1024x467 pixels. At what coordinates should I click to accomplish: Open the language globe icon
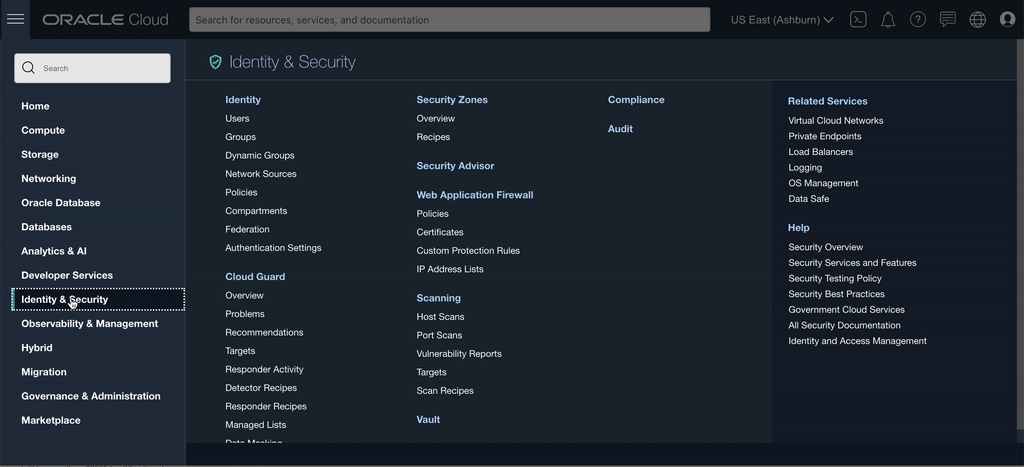pos(978,20)
